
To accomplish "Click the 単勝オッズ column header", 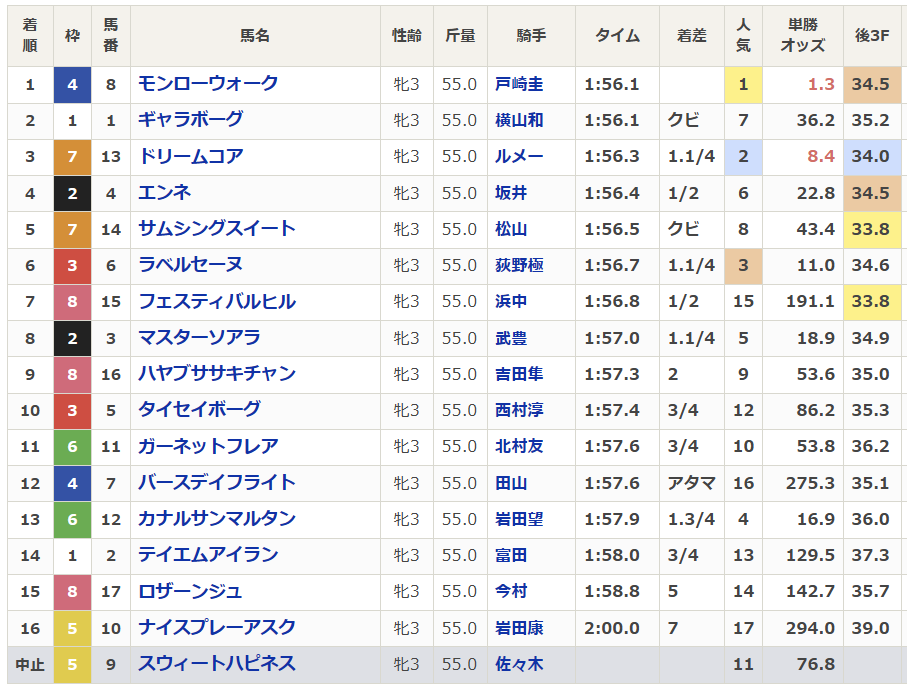I will [x=803, y=35].
